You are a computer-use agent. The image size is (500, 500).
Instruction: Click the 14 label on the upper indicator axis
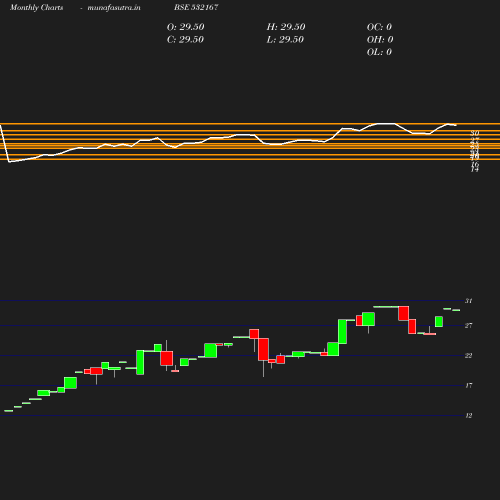tap(475, 170)
